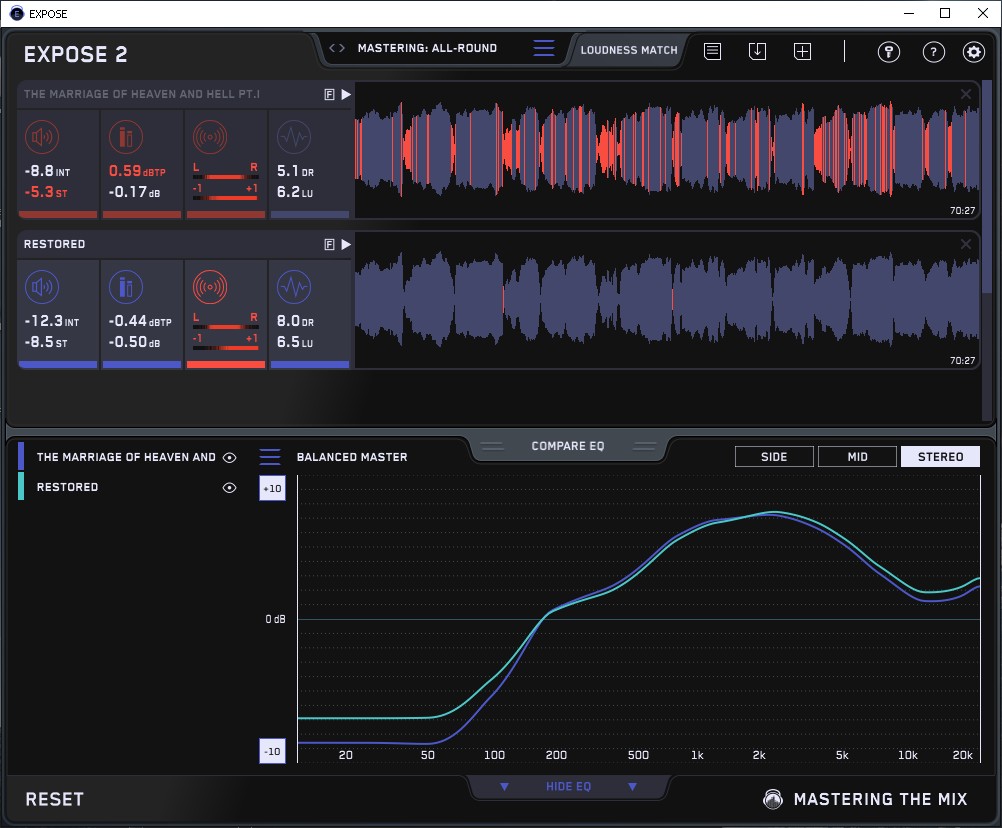Switch to the SIDE channel view

[x=774, y=457]
